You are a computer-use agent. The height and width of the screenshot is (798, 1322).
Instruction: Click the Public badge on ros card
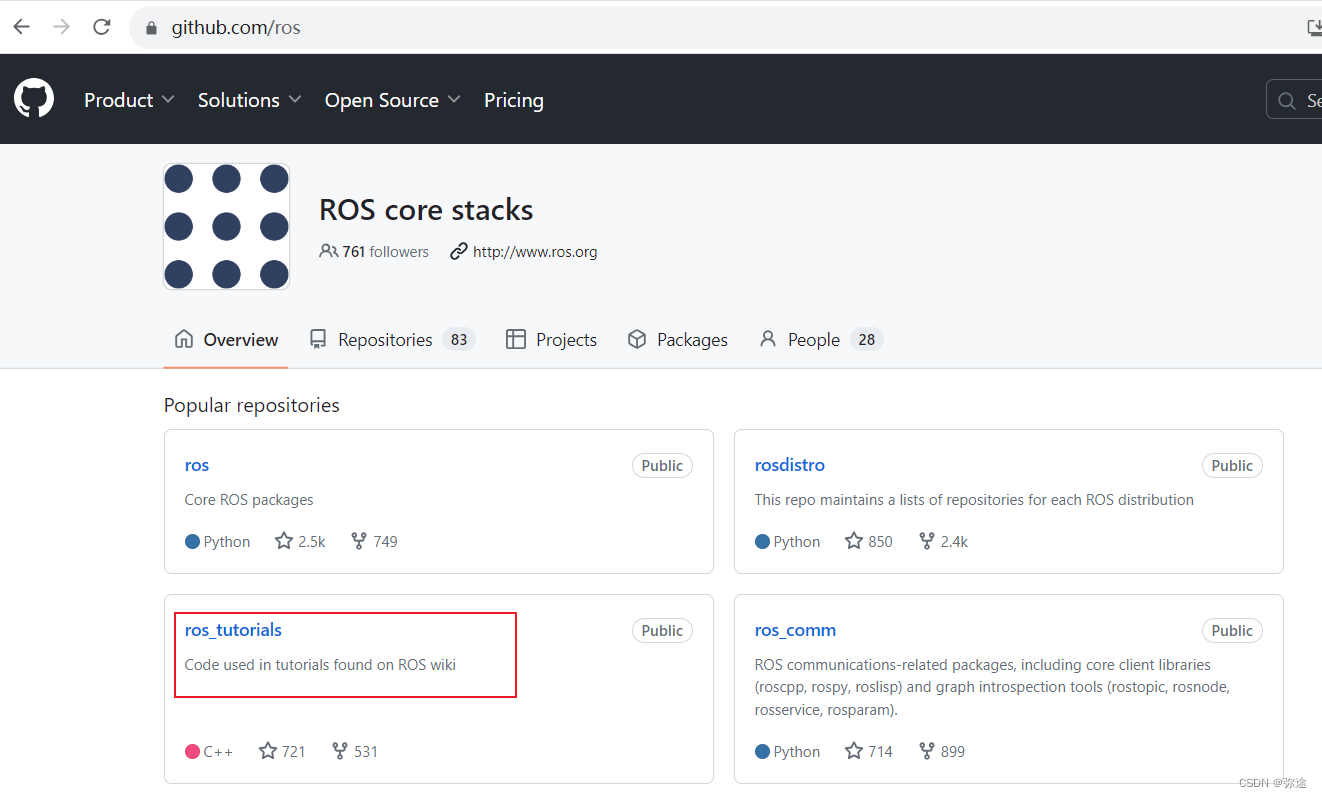coord(662,466)
